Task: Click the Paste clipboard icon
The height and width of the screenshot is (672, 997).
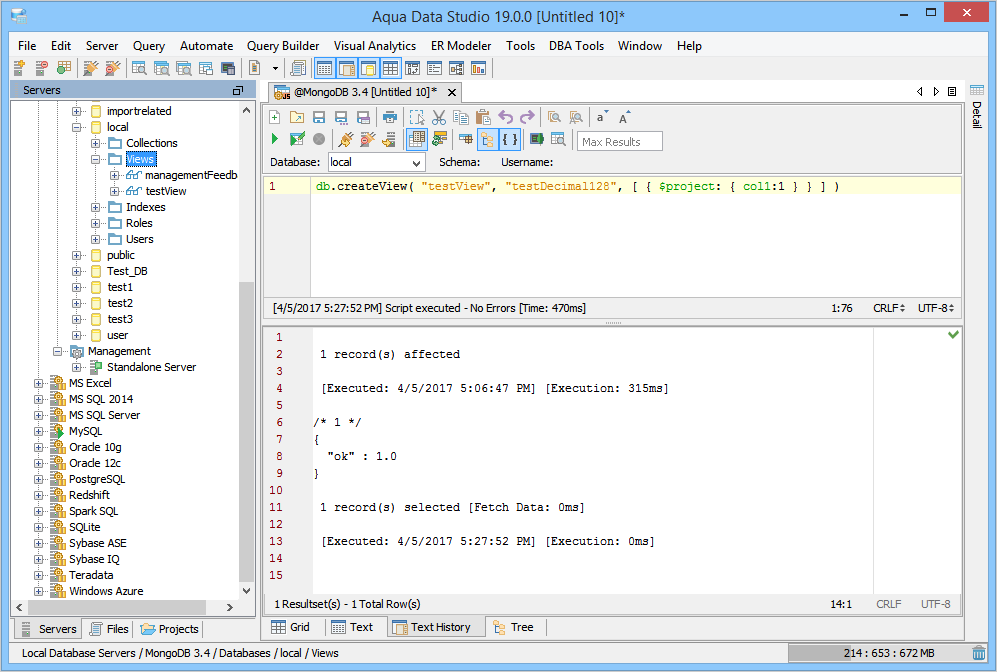Action: pos(483,117)
